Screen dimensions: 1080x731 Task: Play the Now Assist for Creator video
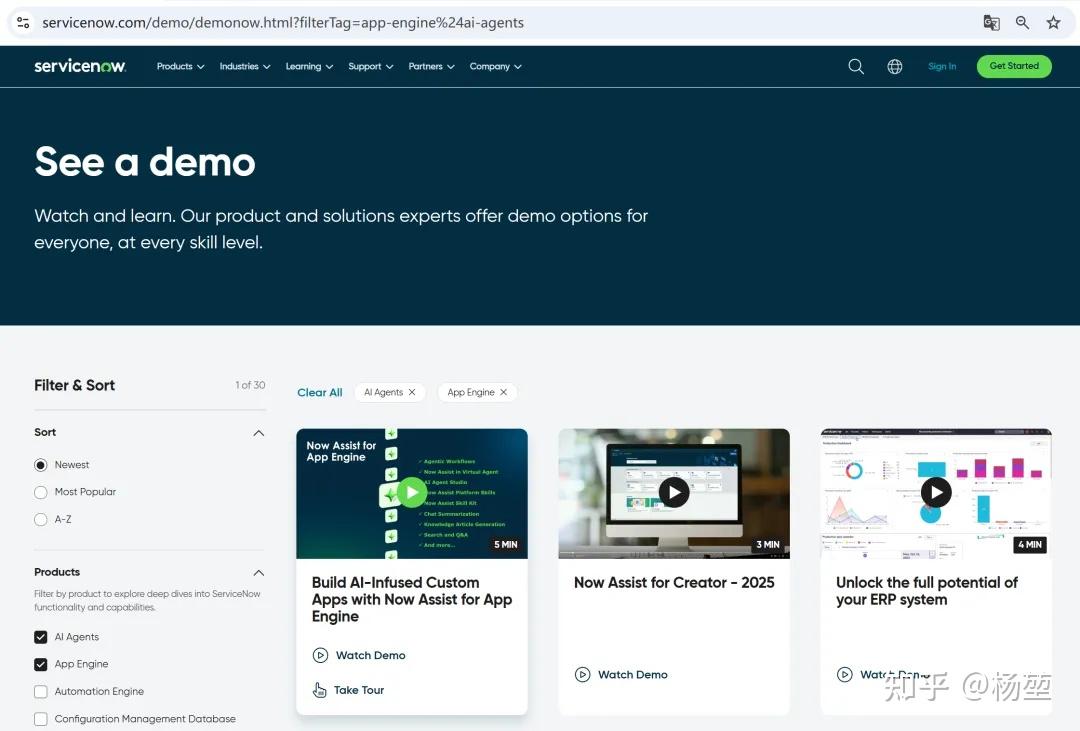(x=674, y=493)
